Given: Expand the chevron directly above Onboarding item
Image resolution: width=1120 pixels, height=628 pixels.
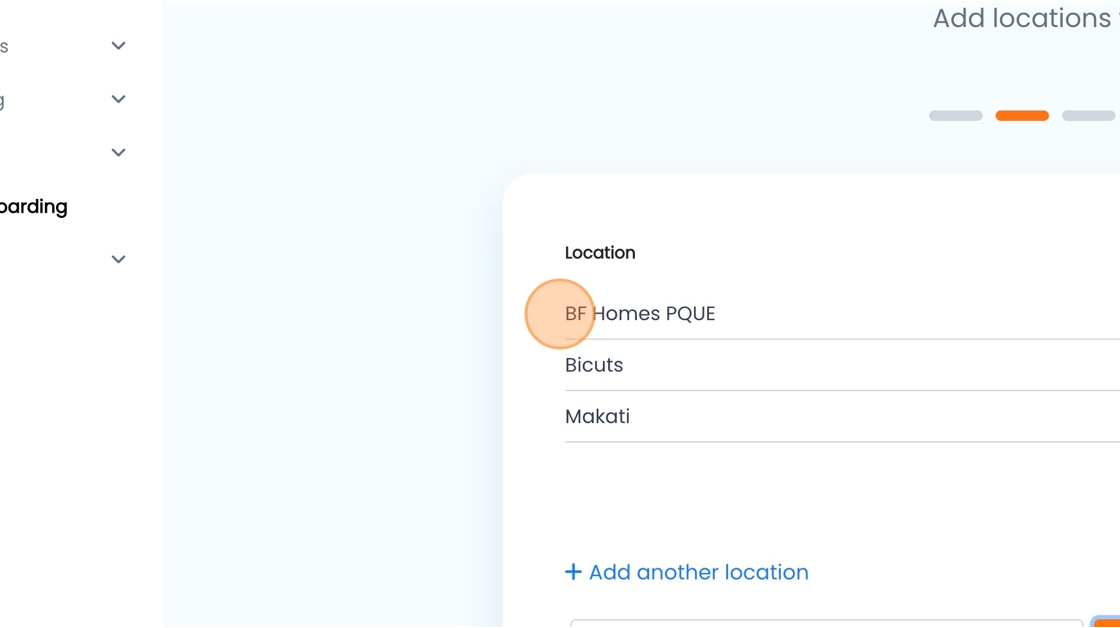Looking at the screenshot, I should [119, 152].
